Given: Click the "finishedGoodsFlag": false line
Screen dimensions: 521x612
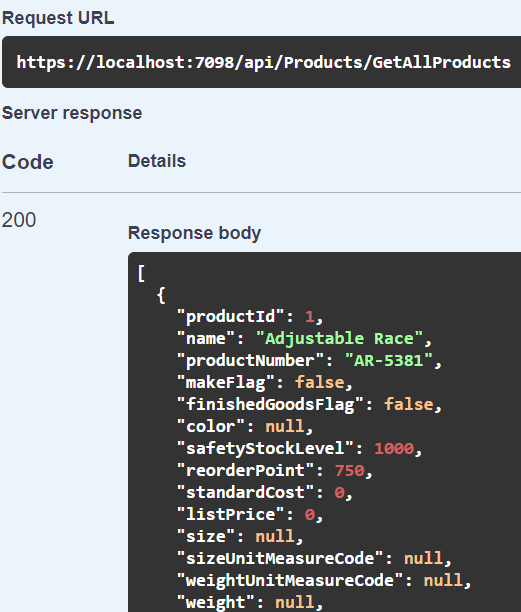Looking at the screenshot, I should [309, 404].
